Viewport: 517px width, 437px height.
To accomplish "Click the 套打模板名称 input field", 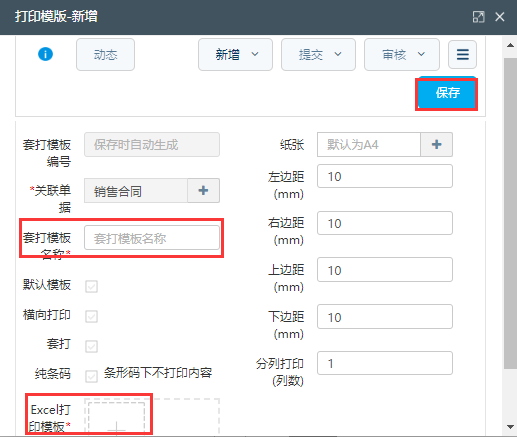I will point(152,238).
